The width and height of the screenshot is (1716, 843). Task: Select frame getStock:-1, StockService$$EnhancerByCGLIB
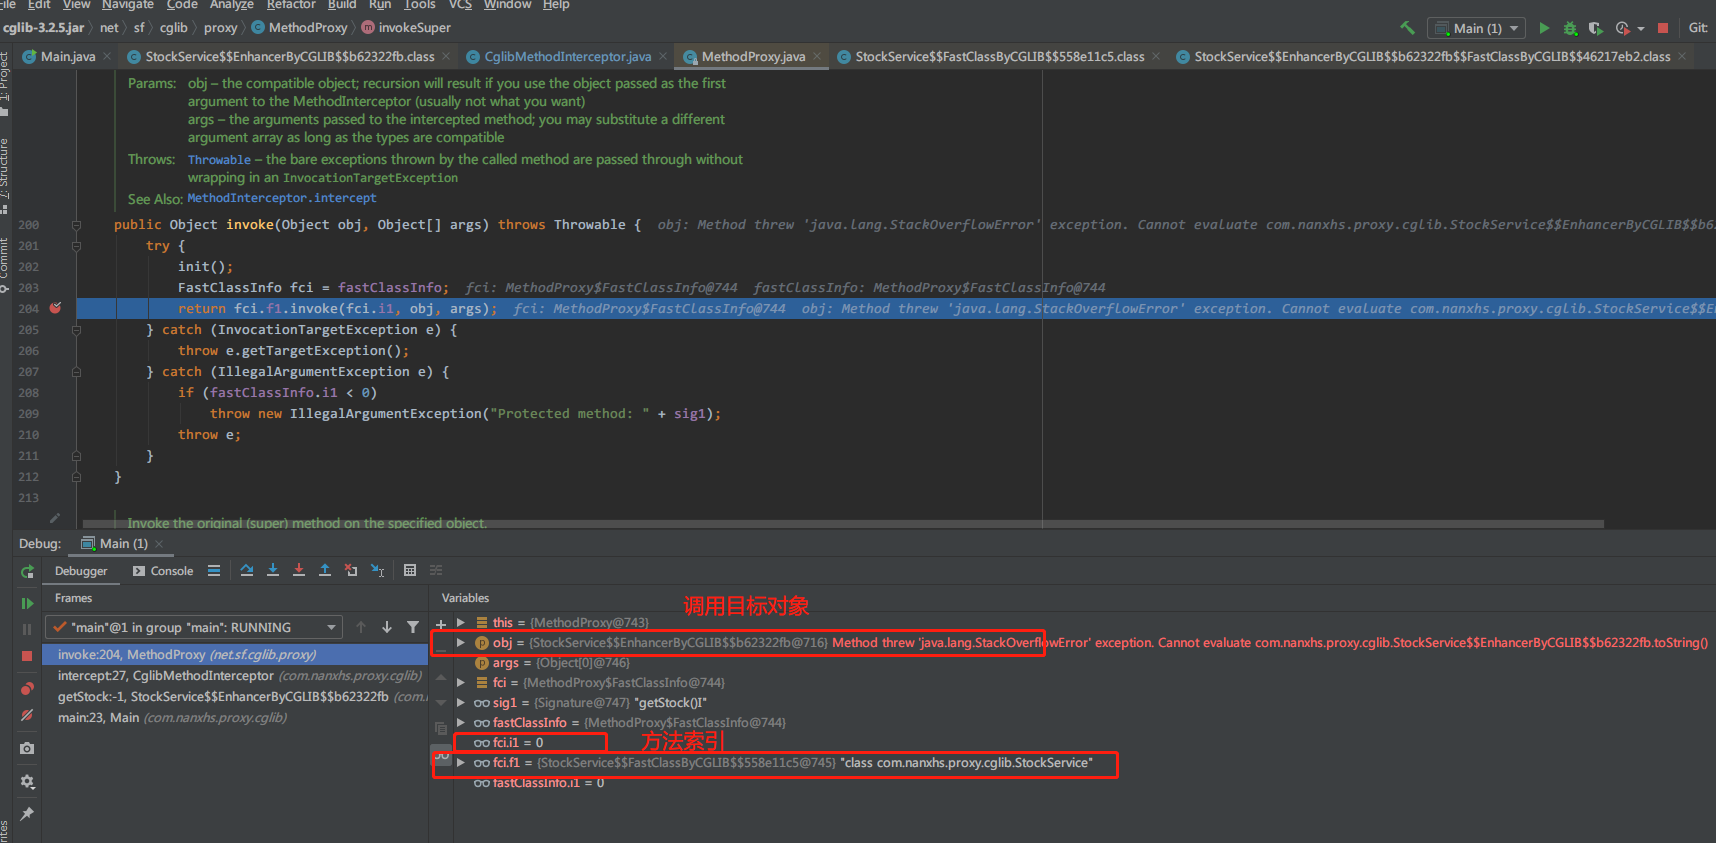235,697
